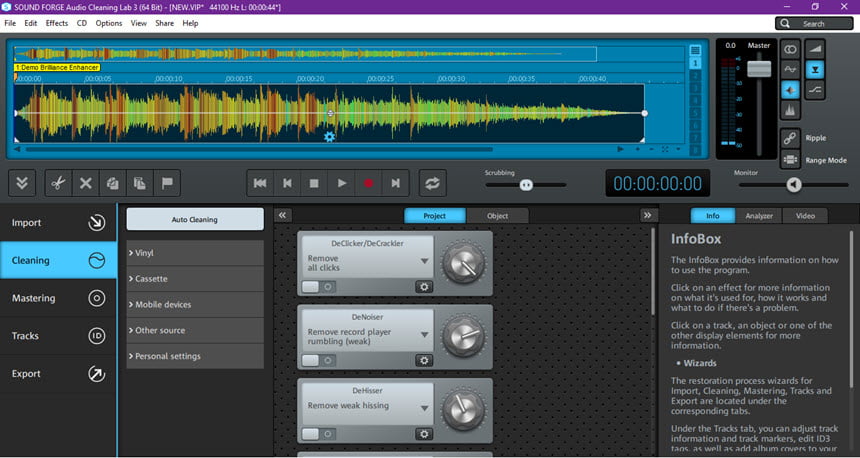Switch to the Video tab
Viewport: 860px width, 458px height.
coord(805,216)
